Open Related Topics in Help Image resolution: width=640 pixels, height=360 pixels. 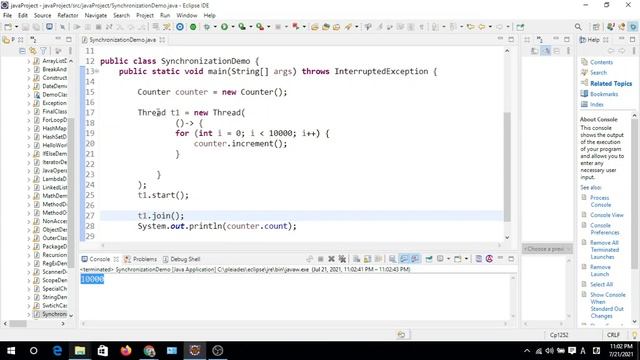click(x=611, y=83)
